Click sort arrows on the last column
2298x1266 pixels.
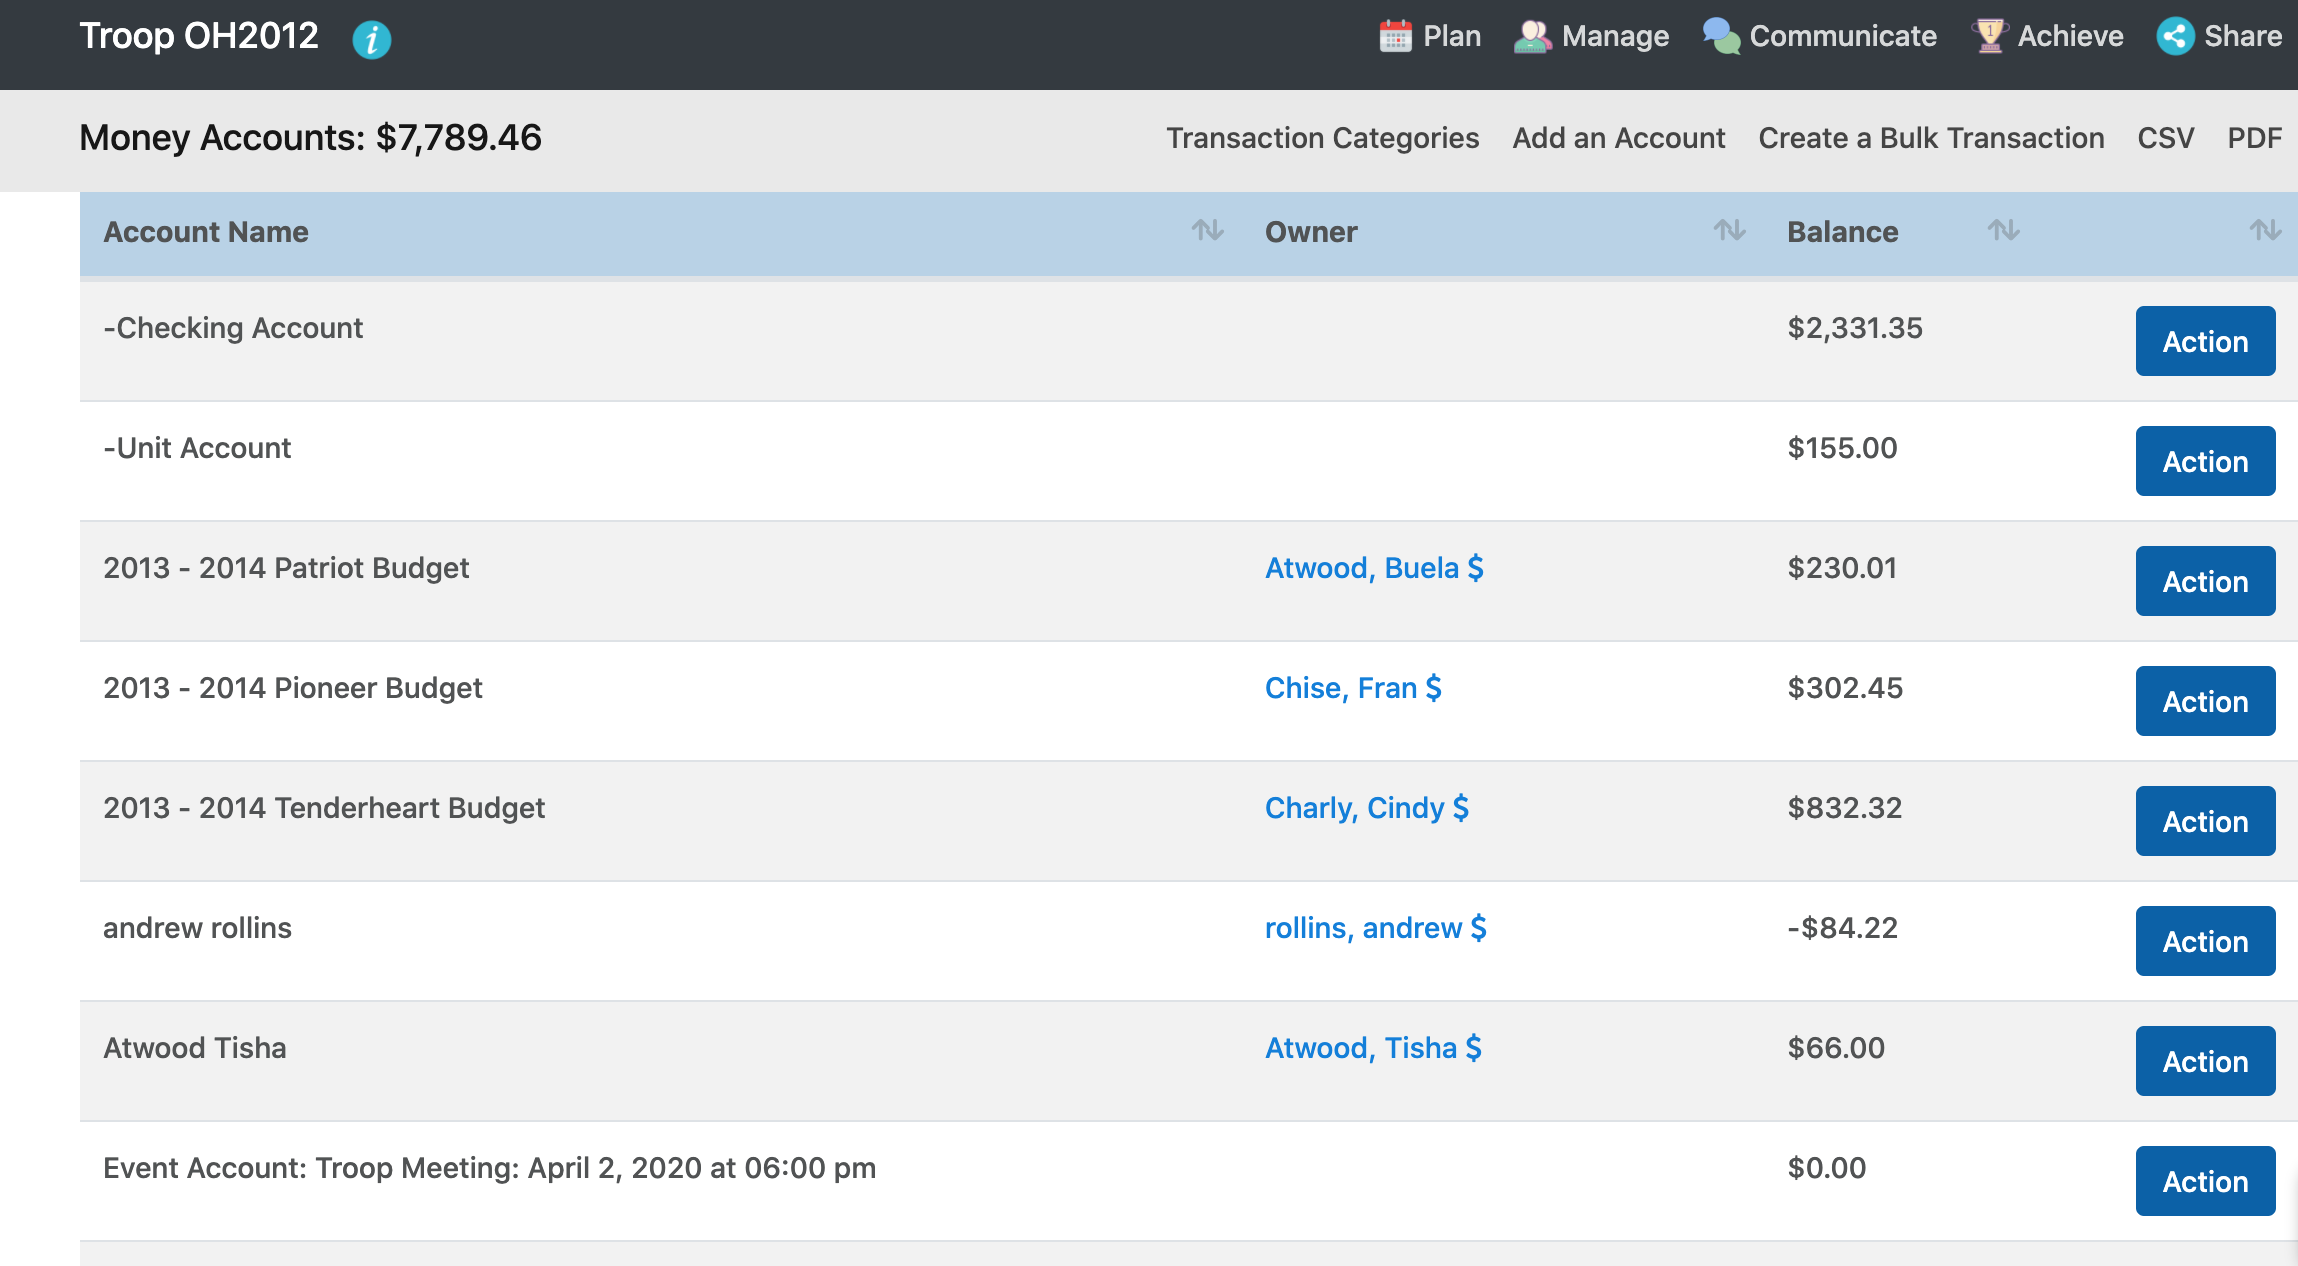tap(2265, 231)
